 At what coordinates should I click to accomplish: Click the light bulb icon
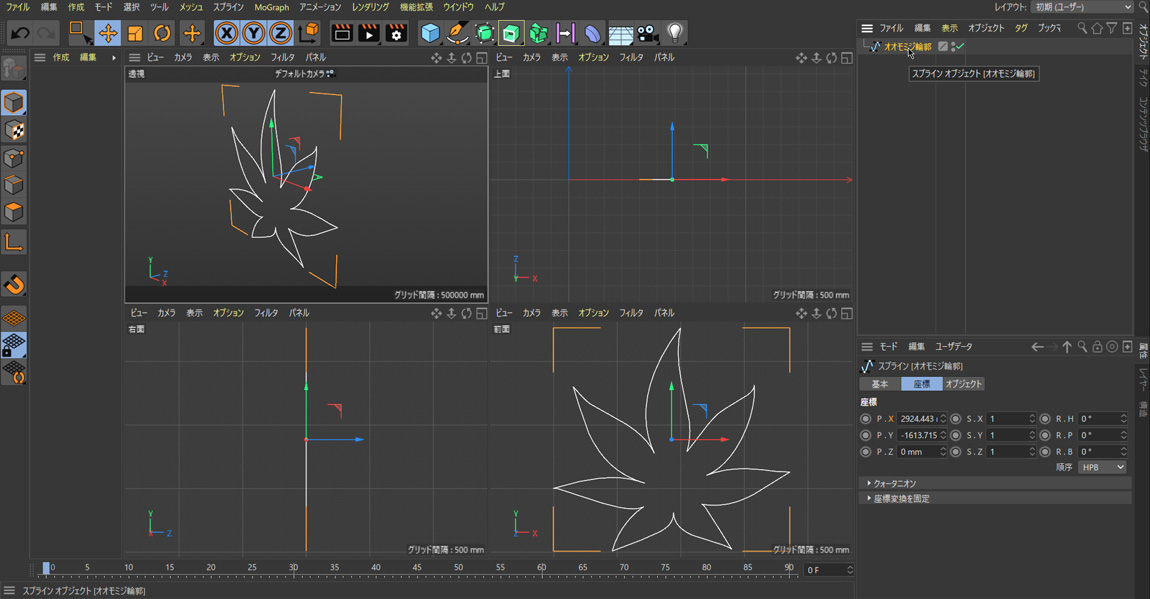tap(675, 33)
